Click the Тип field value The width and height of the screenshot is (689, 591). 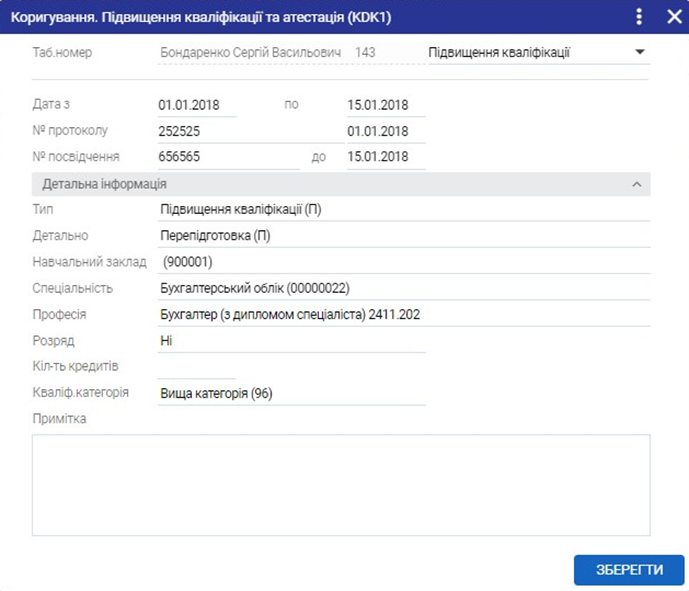click(x=403, y=210)
